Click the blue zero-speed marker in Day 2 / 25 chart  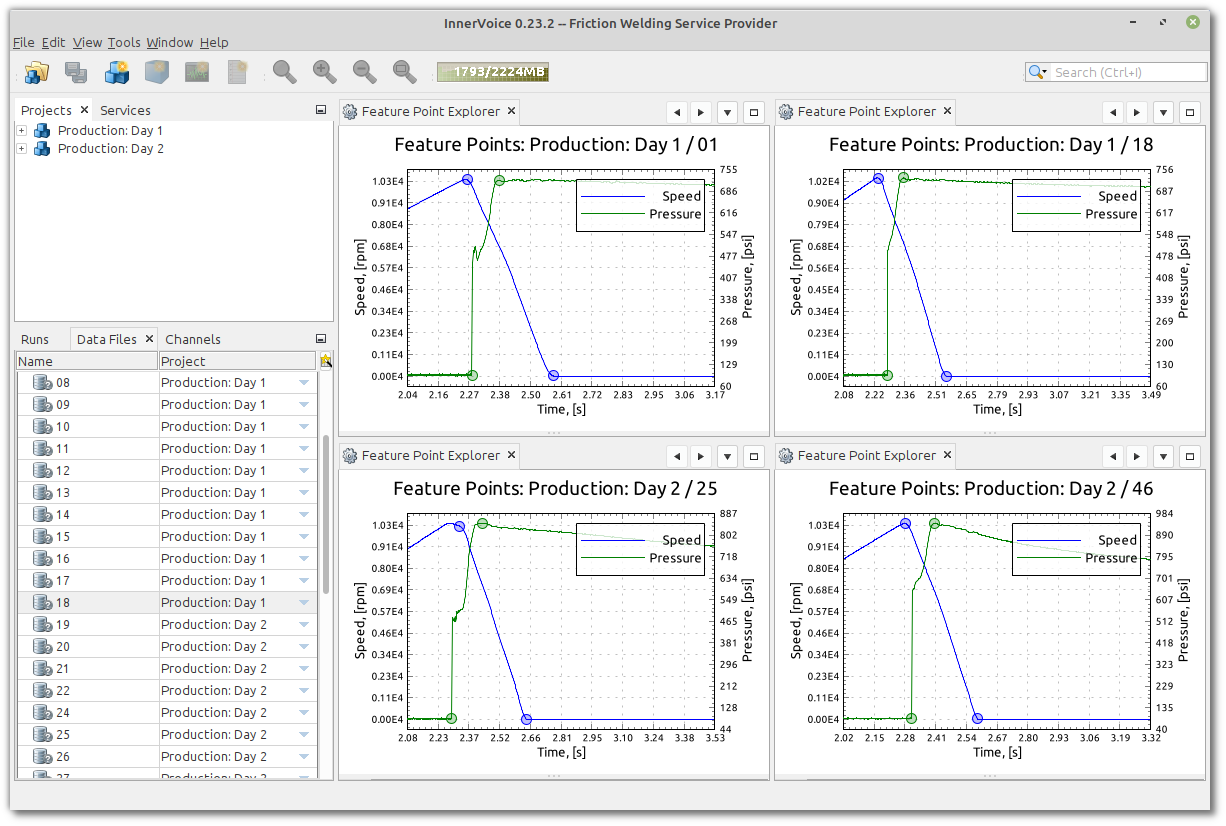tap(526, 719)
